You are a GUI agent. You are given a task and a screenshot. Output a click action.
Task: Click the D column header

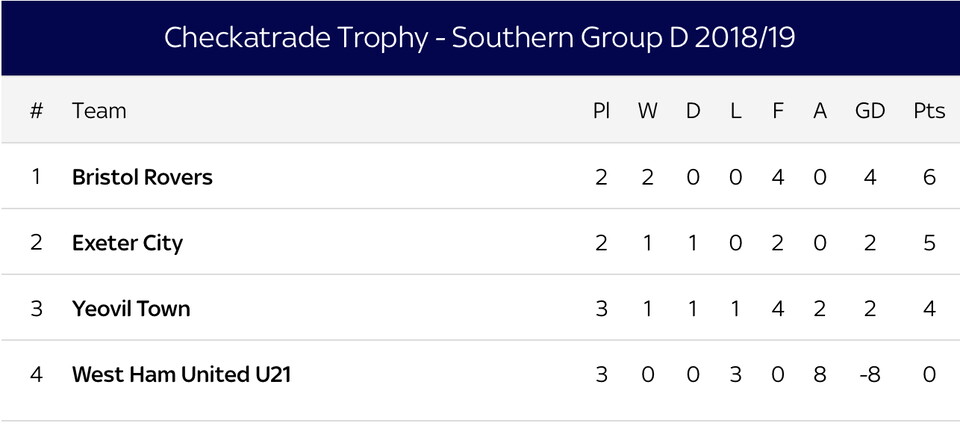click(x=693, y=110)
